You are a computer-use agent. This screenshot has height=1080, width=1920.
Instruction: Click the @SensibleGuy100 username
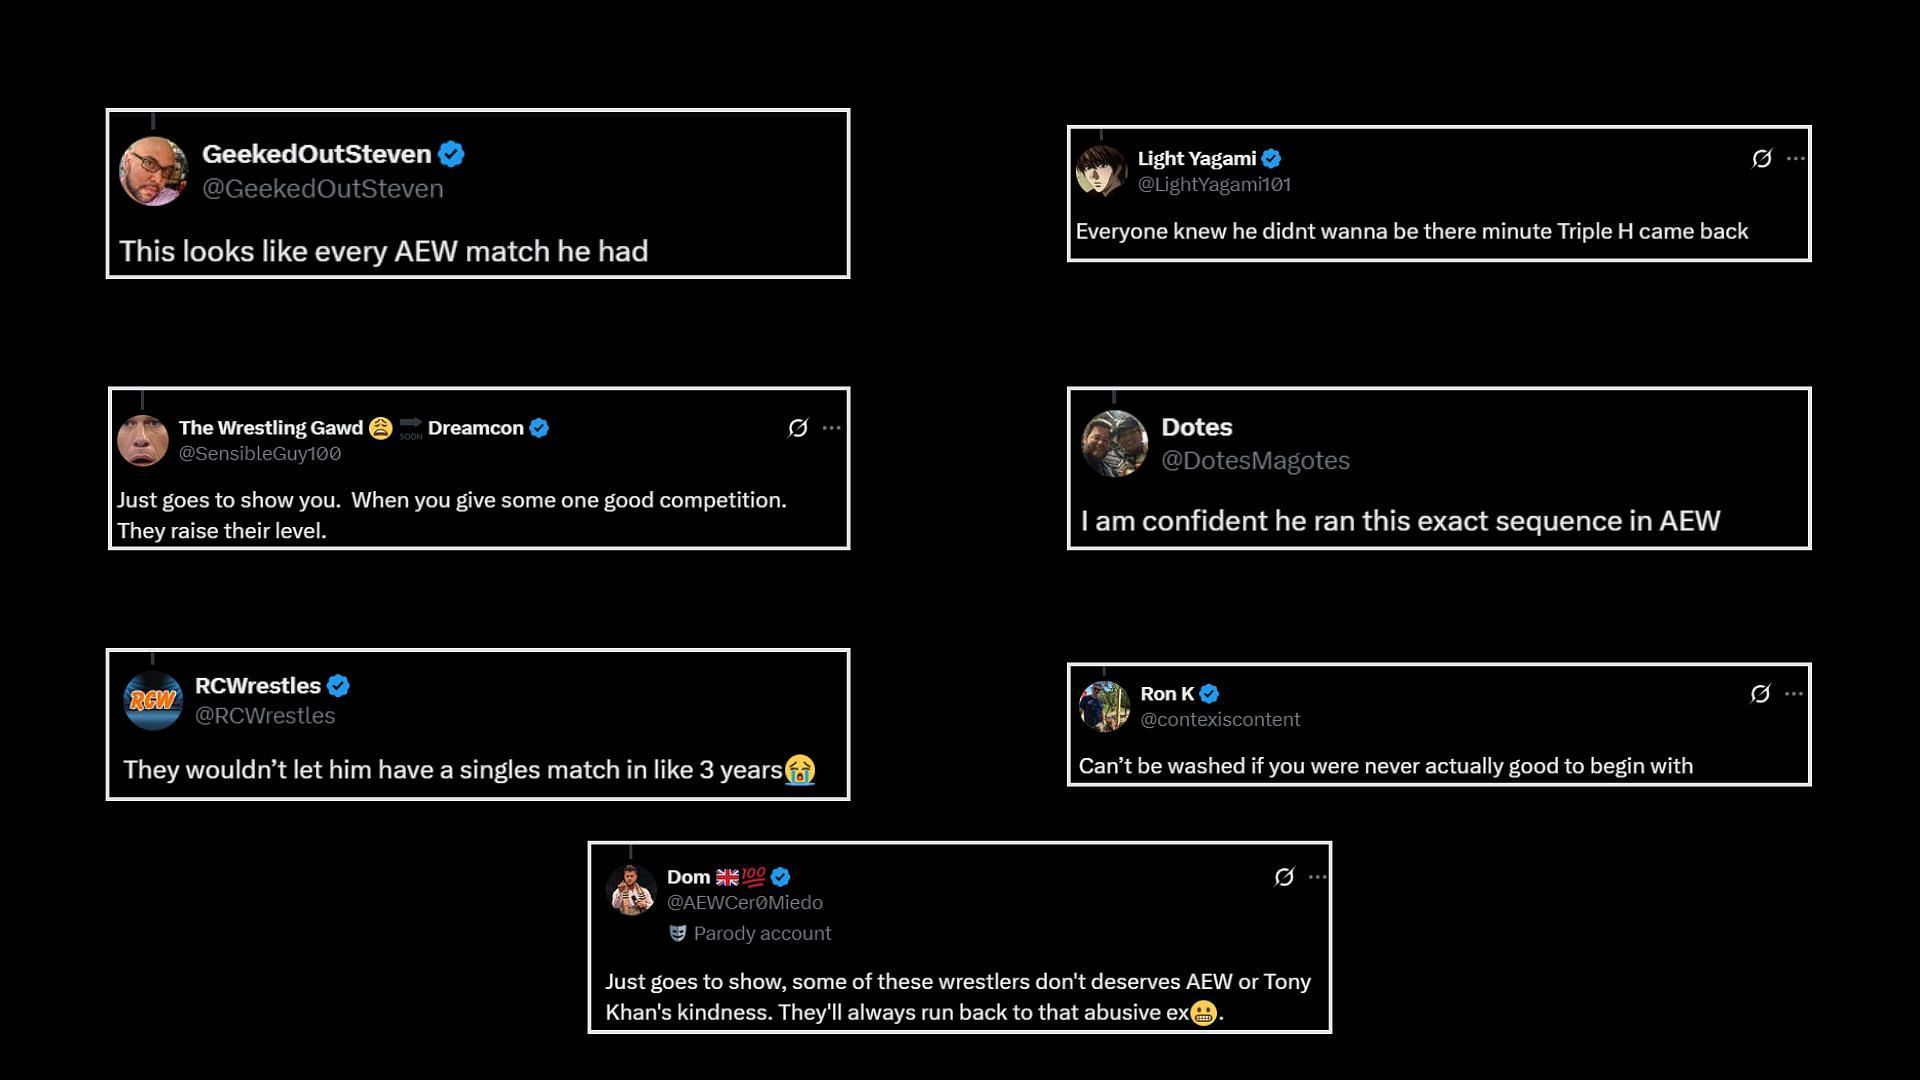(260, 454)
